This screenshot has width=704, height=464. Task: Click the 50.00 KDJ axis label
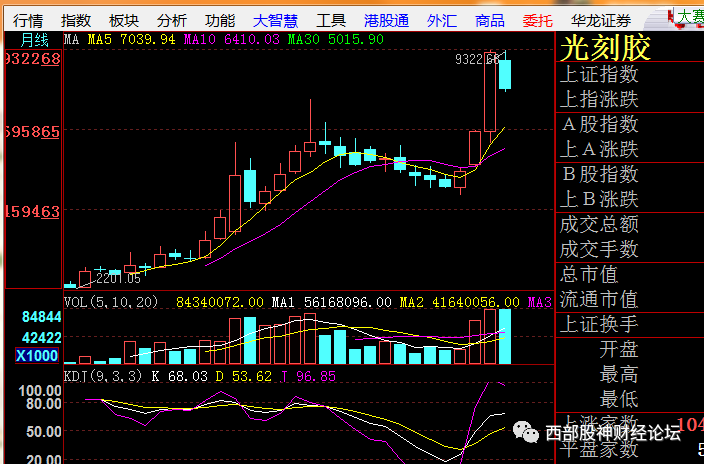click(x=43, y=432)
